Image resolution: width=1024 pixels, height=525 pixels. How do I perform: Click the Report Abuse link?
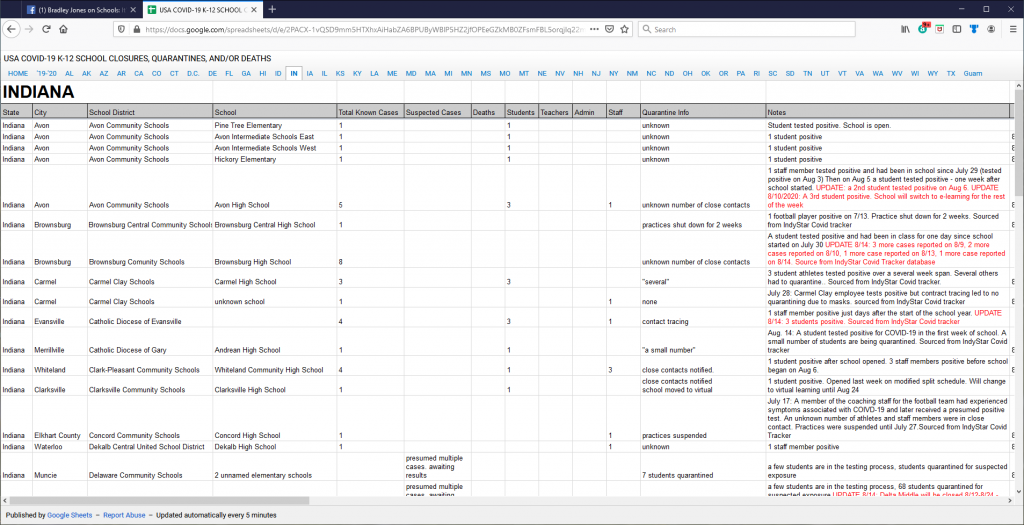point(125,515)
